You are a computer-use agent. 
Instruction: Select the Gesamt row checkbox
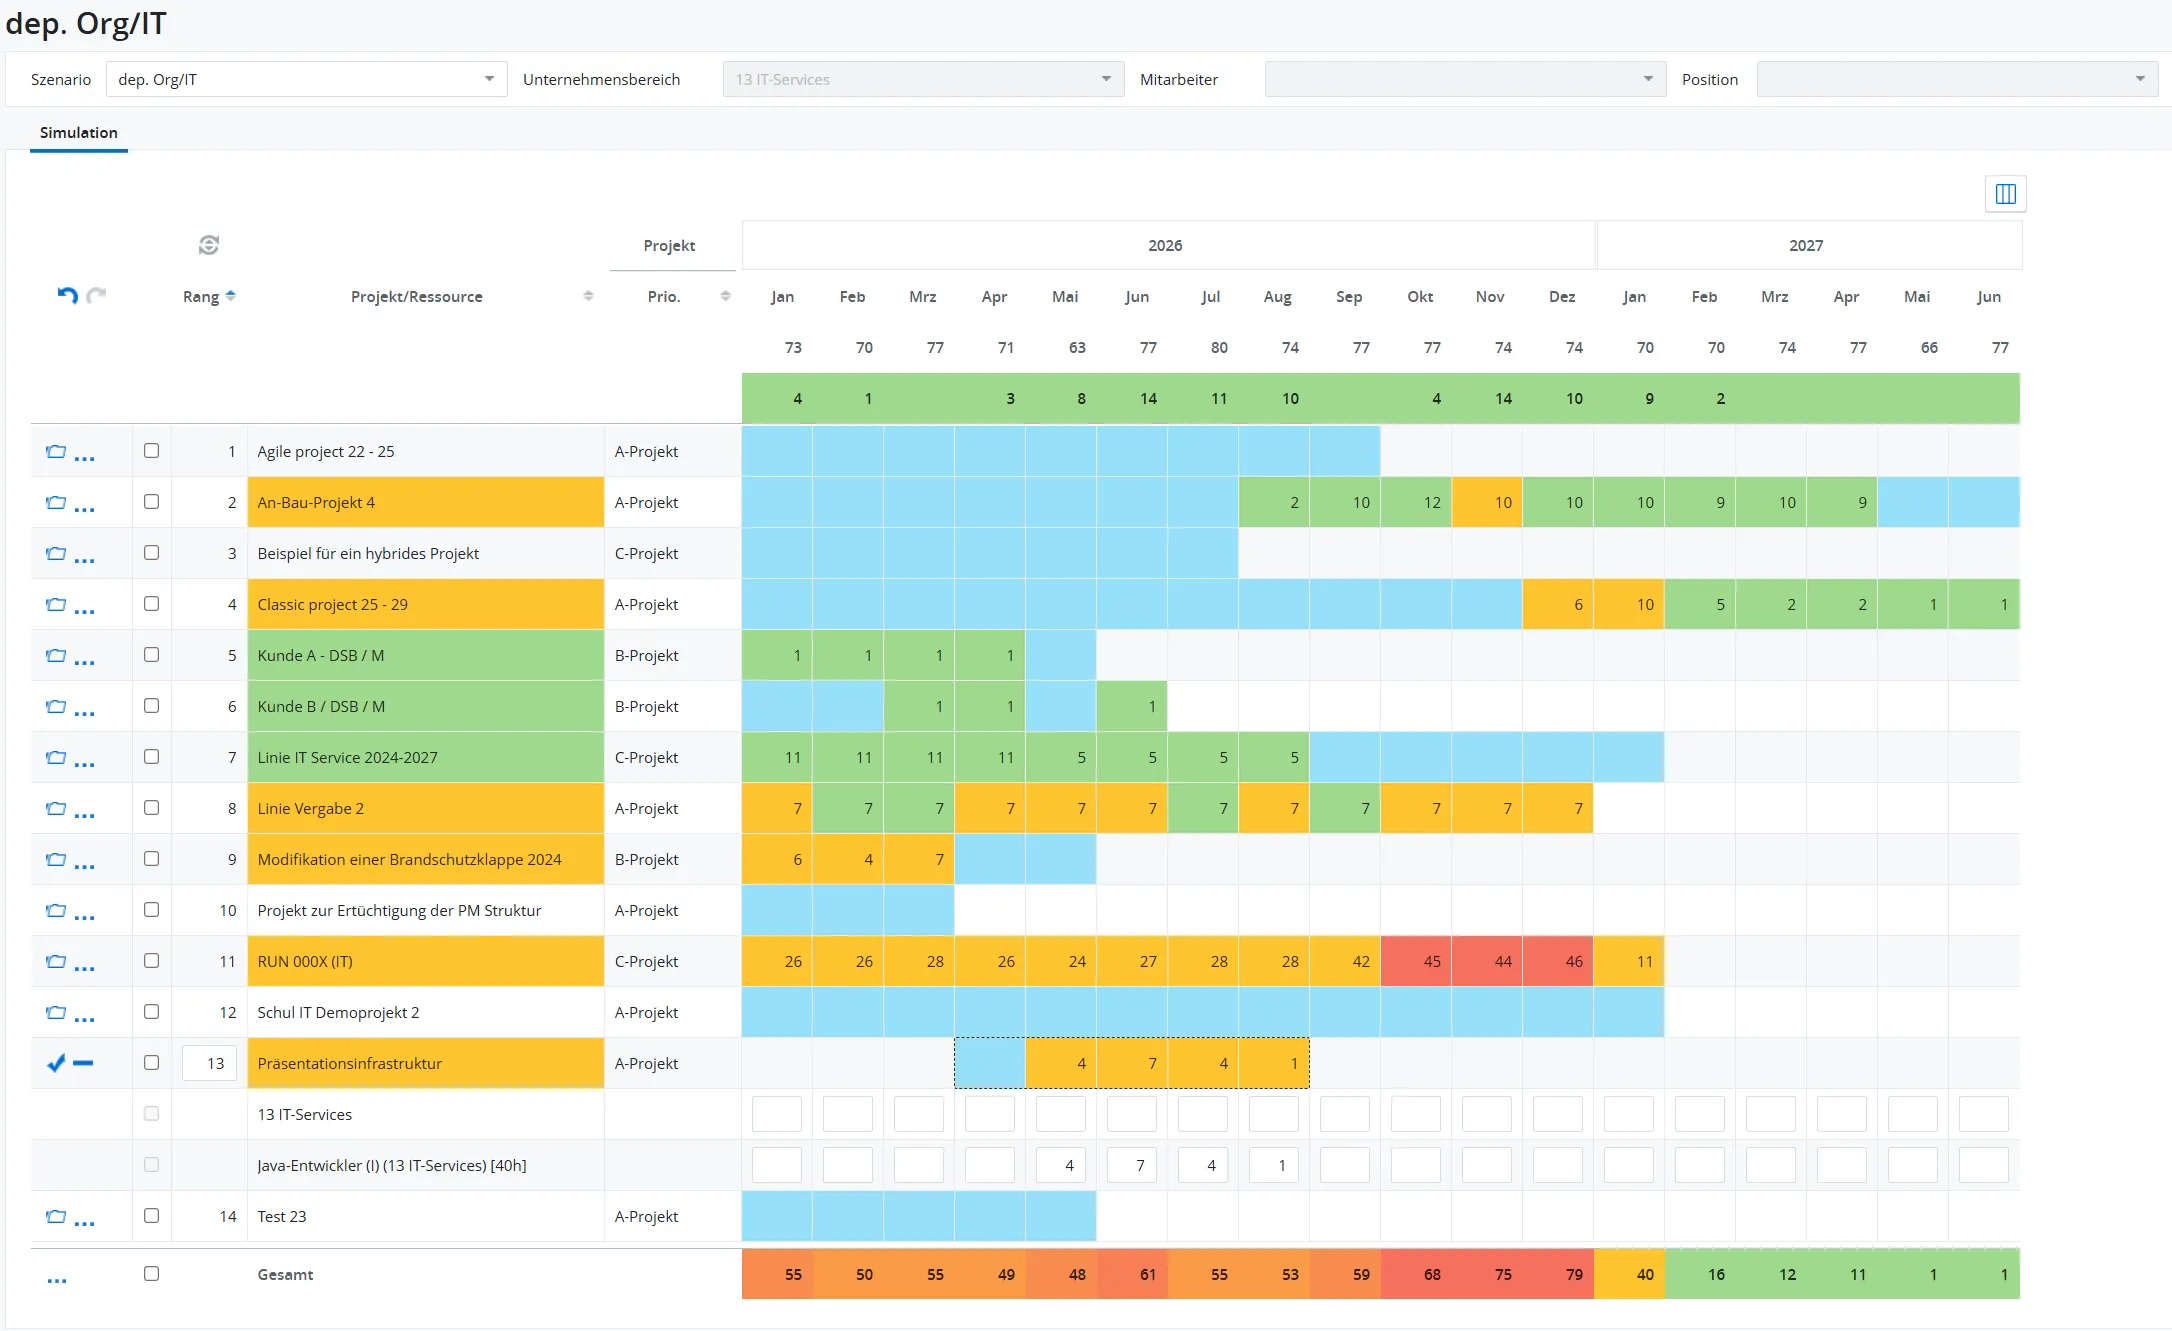(x=151, y=1273)
